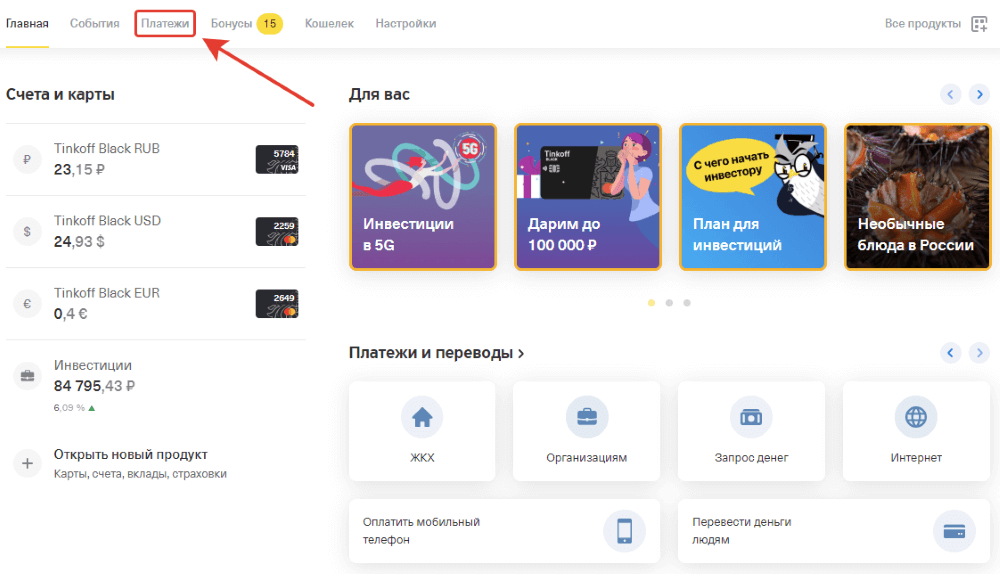1000x574 pixels.
Task: Click Открыть новый продукт
Action: [131, 455]
